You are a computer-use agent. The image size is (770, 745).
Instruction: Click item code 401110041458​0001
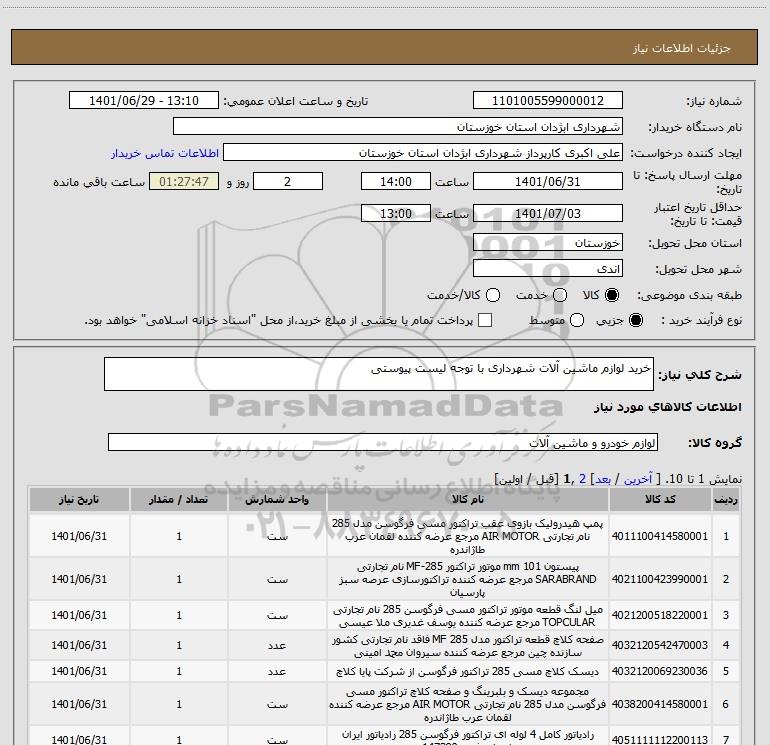(x=660, y=536)
